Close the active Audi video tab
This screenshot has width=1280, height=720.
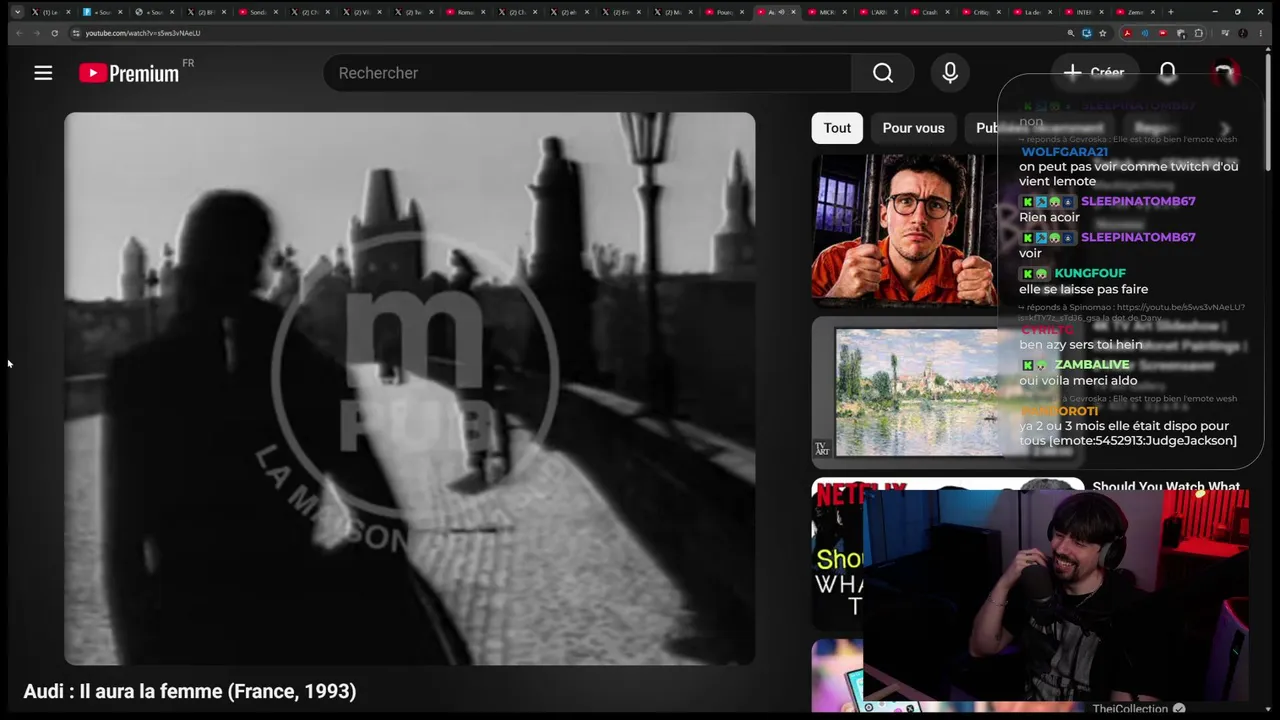(x=794, y=12)
